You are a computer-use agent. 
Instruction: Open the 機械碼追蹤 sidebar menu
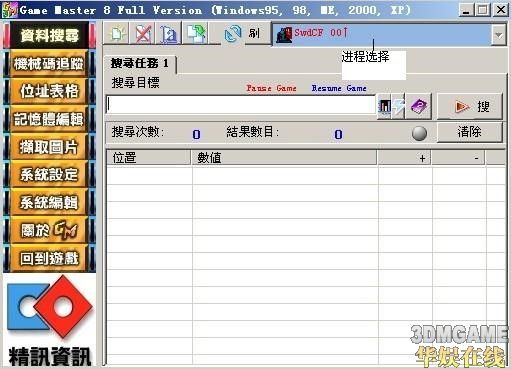coord(49,63)
